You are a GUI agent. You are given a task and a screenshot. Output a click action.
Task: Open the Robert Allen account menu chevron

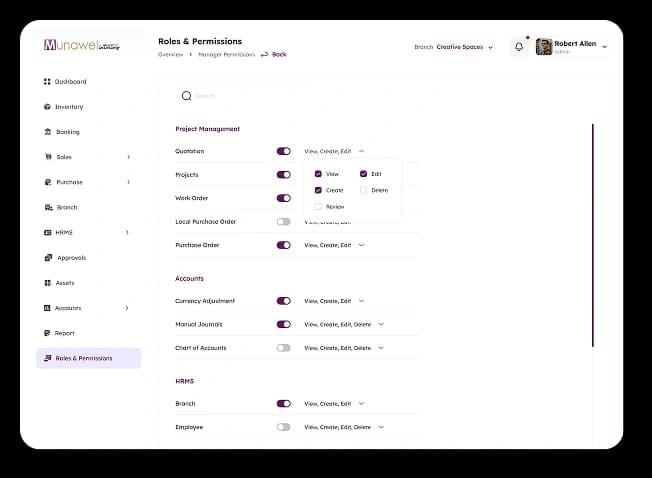coord(605,47)
